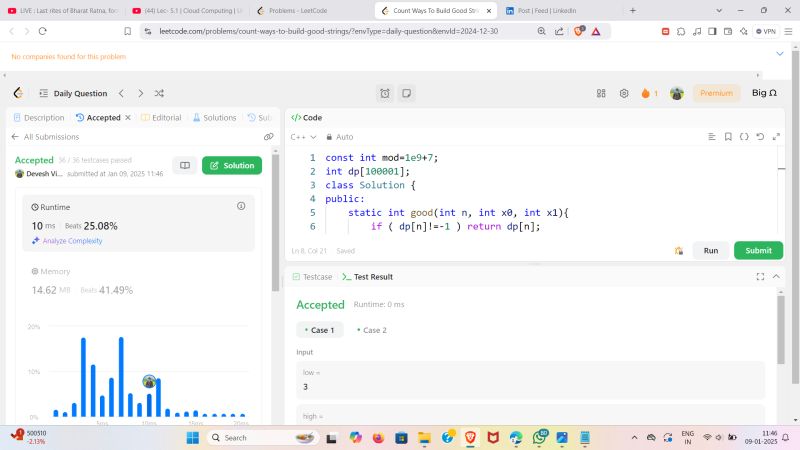
Task: Open the notes book icon beside Solution
Action: click(185, 165)
